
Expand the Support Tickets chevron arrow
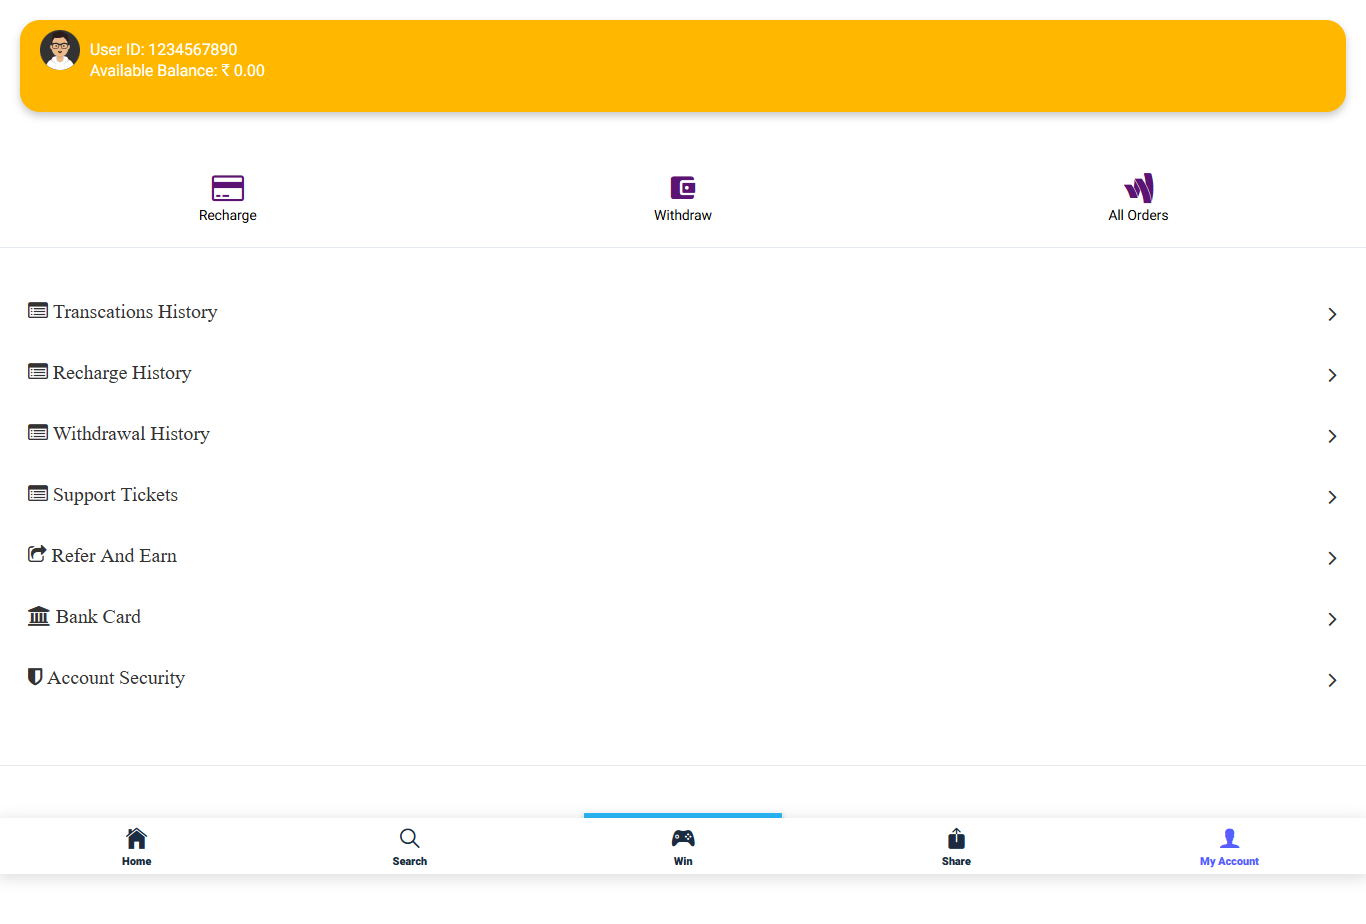tap(1332, 497)
